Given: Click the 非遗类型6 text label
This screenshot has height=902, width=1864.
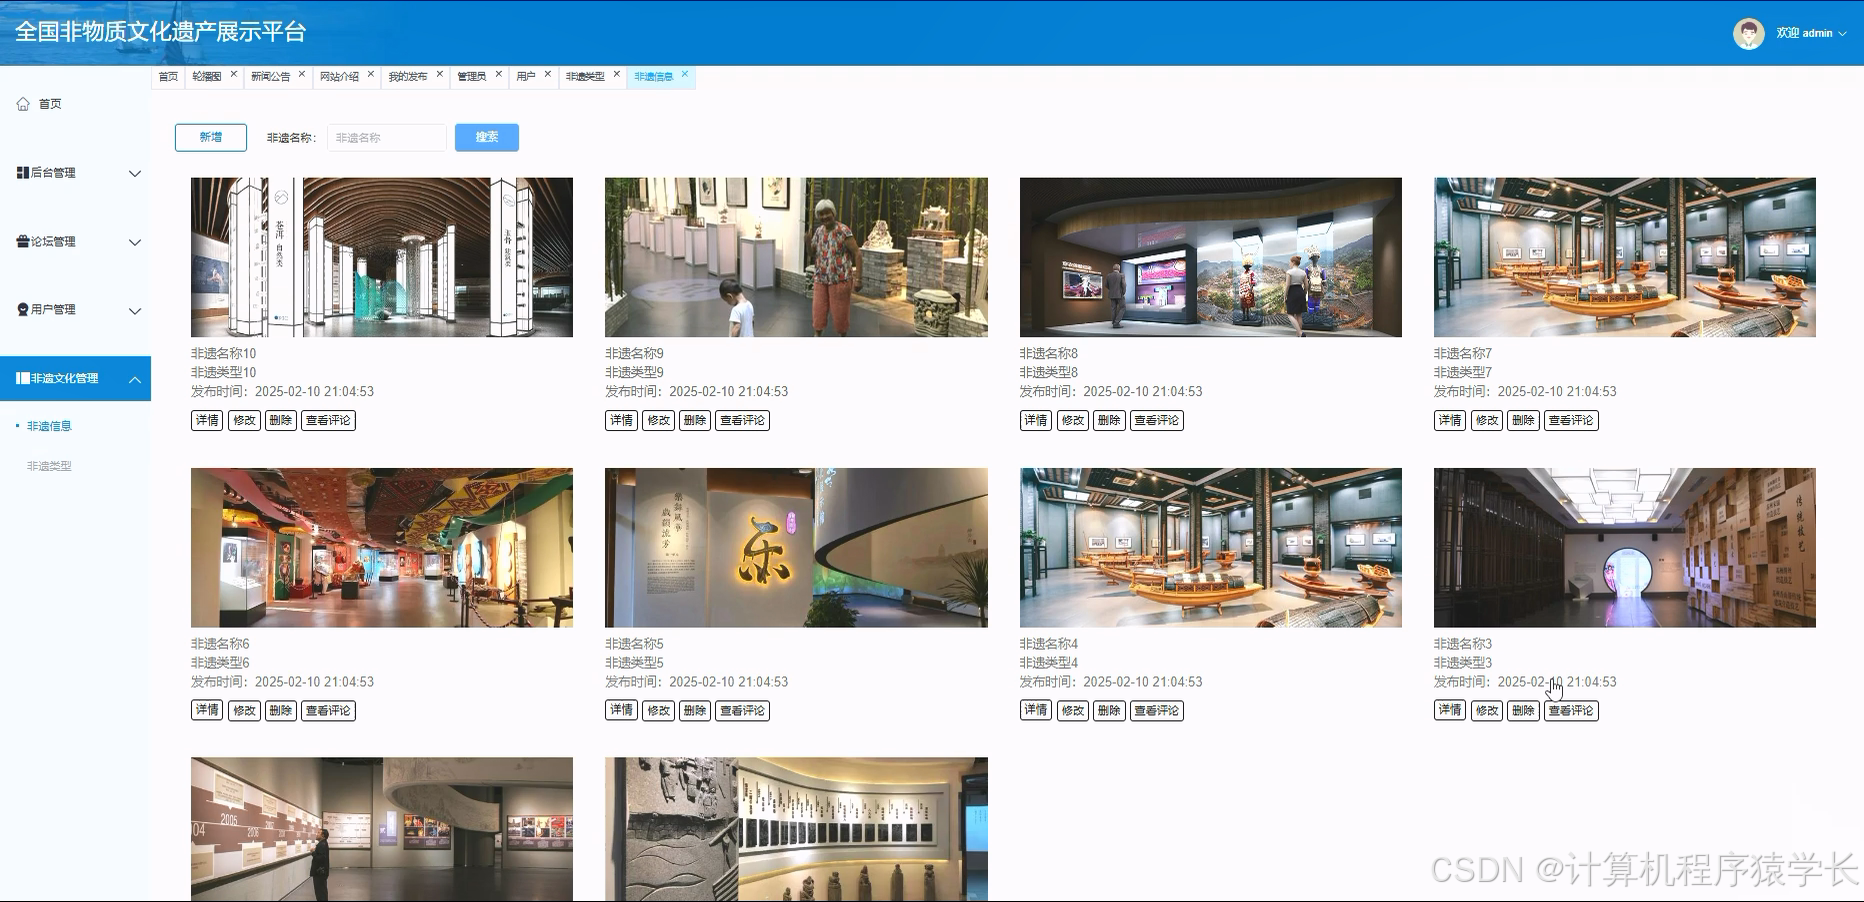Looking at the screenshot, I should pos(220,663).
